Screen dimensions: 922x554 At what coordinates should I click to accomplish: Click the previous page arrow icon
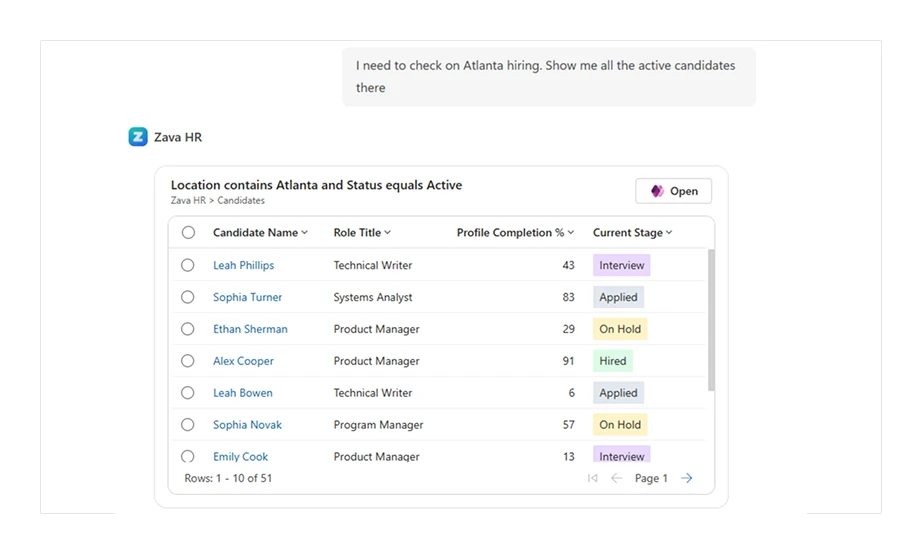(x=617, y=478)
